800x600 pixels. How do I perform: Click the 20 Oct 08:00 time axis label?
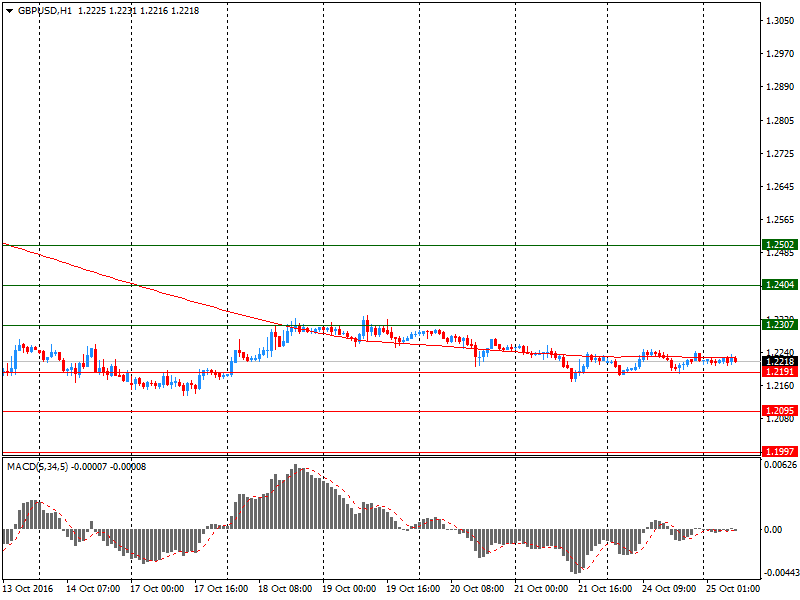[477, 588]
